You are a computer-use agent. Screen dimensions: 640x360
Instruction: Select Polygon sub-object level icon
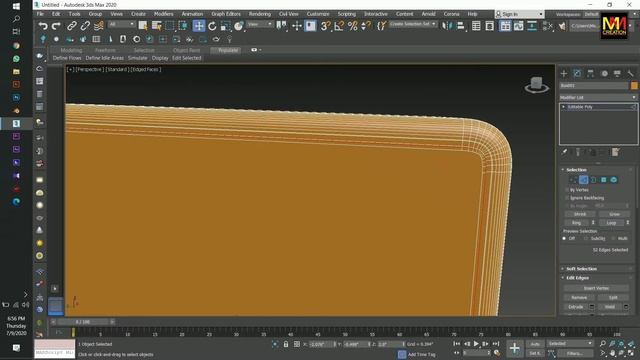604,180
